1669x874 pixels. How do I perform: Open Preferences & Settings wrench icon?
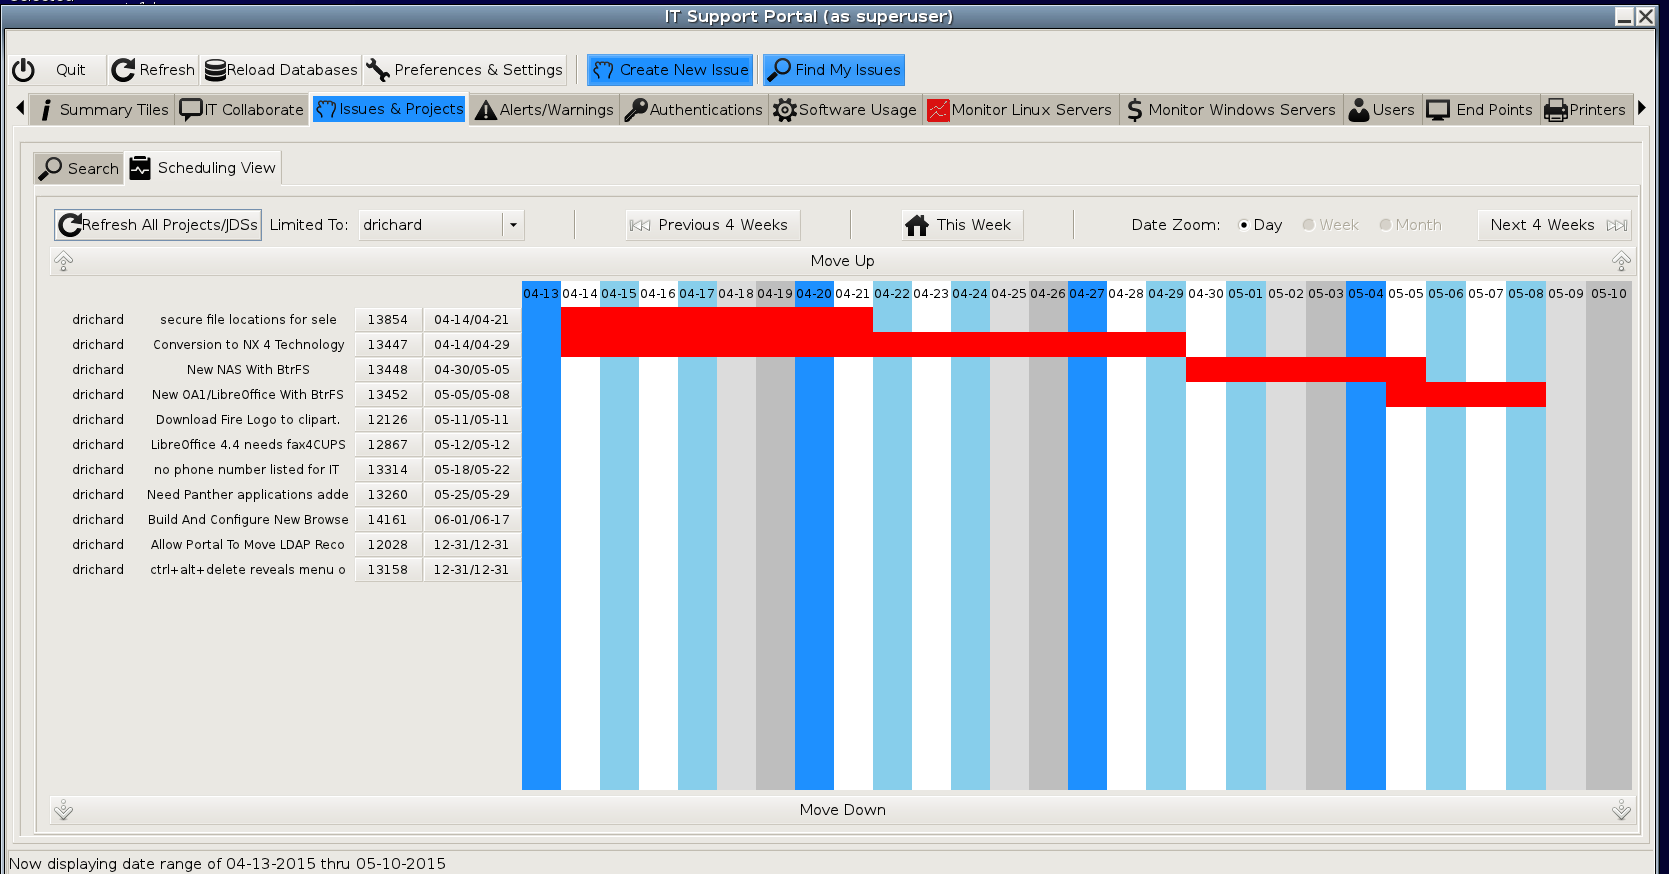pyautogui.click(x=378, y=70)
